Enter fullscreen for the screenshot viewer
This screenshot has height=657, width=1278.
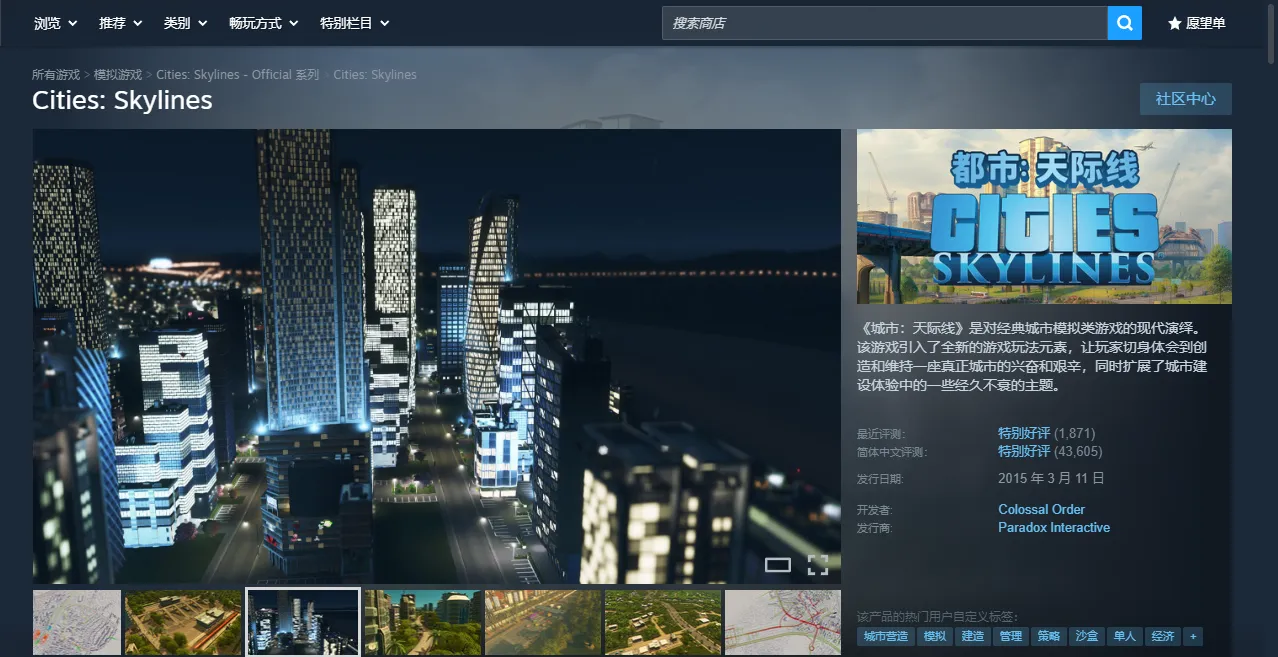pyautogui.click(x=817, y=565)
